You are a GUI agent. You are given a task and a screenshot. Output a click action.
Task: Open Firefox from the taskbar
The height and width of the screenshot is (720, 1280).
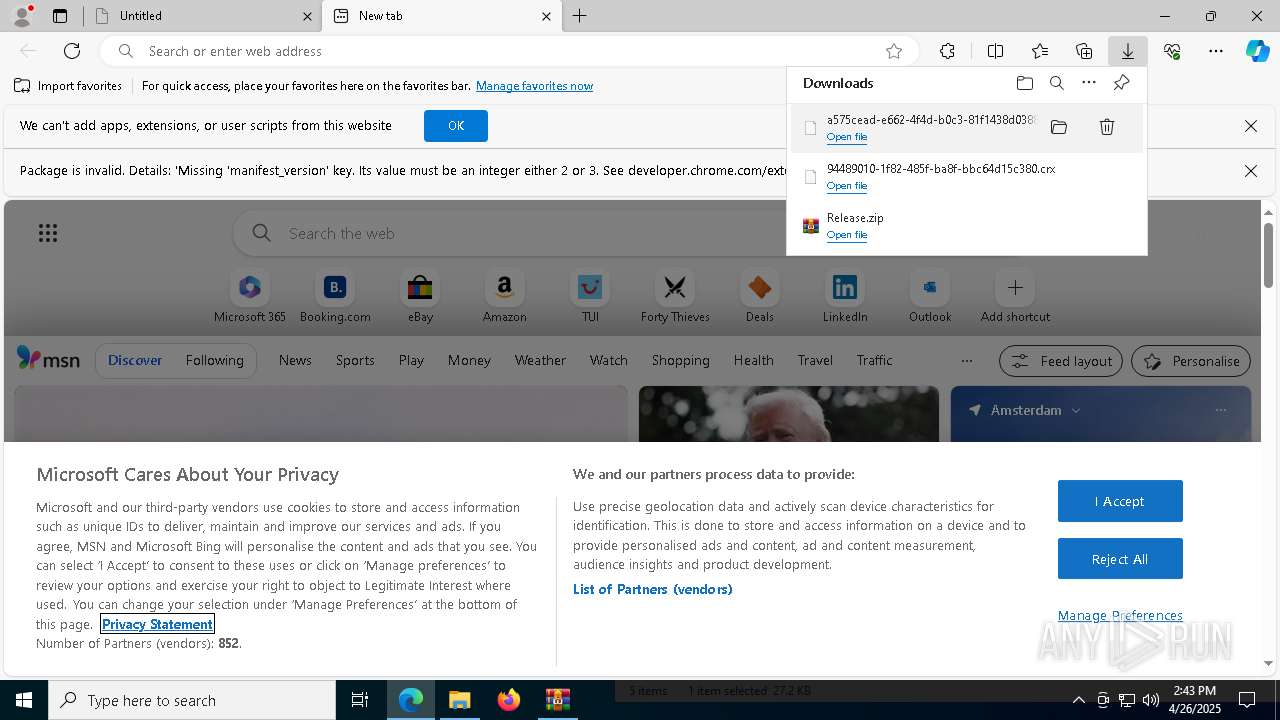click(x=509, y=700)
